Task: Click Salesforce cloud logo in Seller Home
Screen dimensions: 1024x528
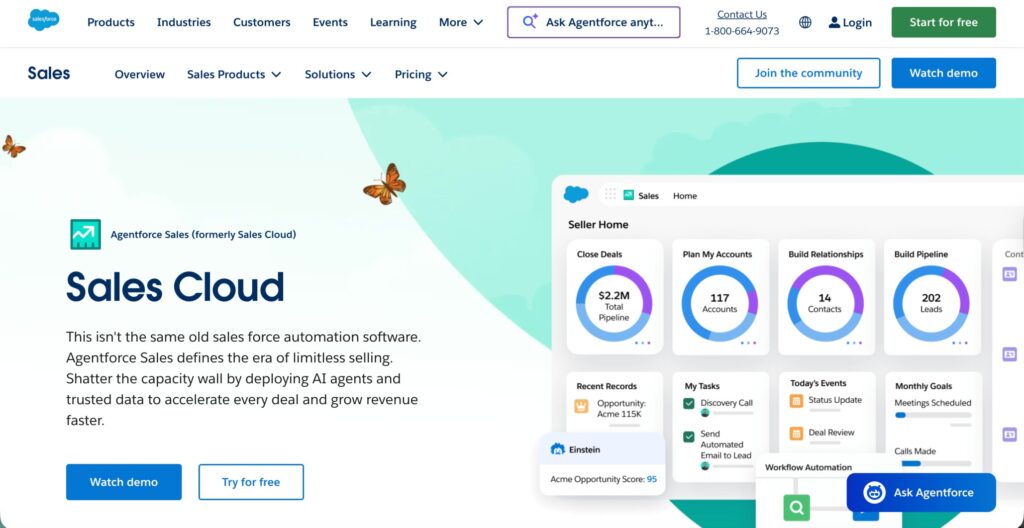Action: 576,194
